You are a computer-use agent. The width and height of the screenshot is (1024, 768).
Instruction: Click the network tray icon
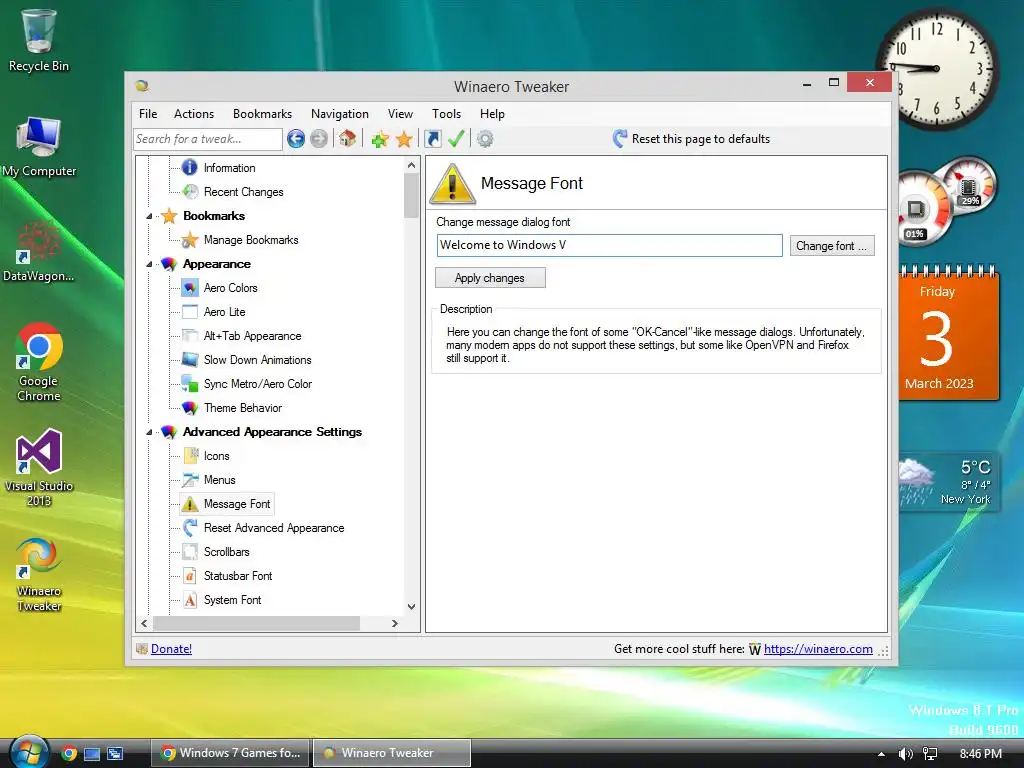(931, 754)
